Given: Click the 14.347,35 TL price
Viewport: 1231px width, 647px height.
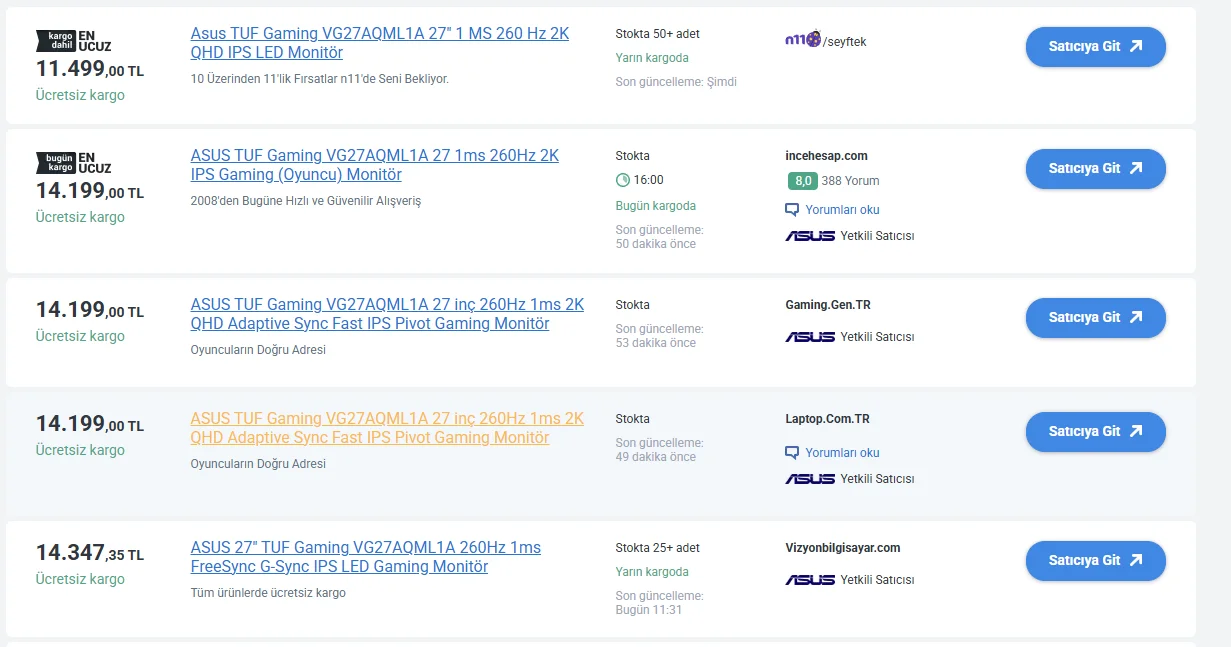Looking at the screenshot, I should 90,553.
